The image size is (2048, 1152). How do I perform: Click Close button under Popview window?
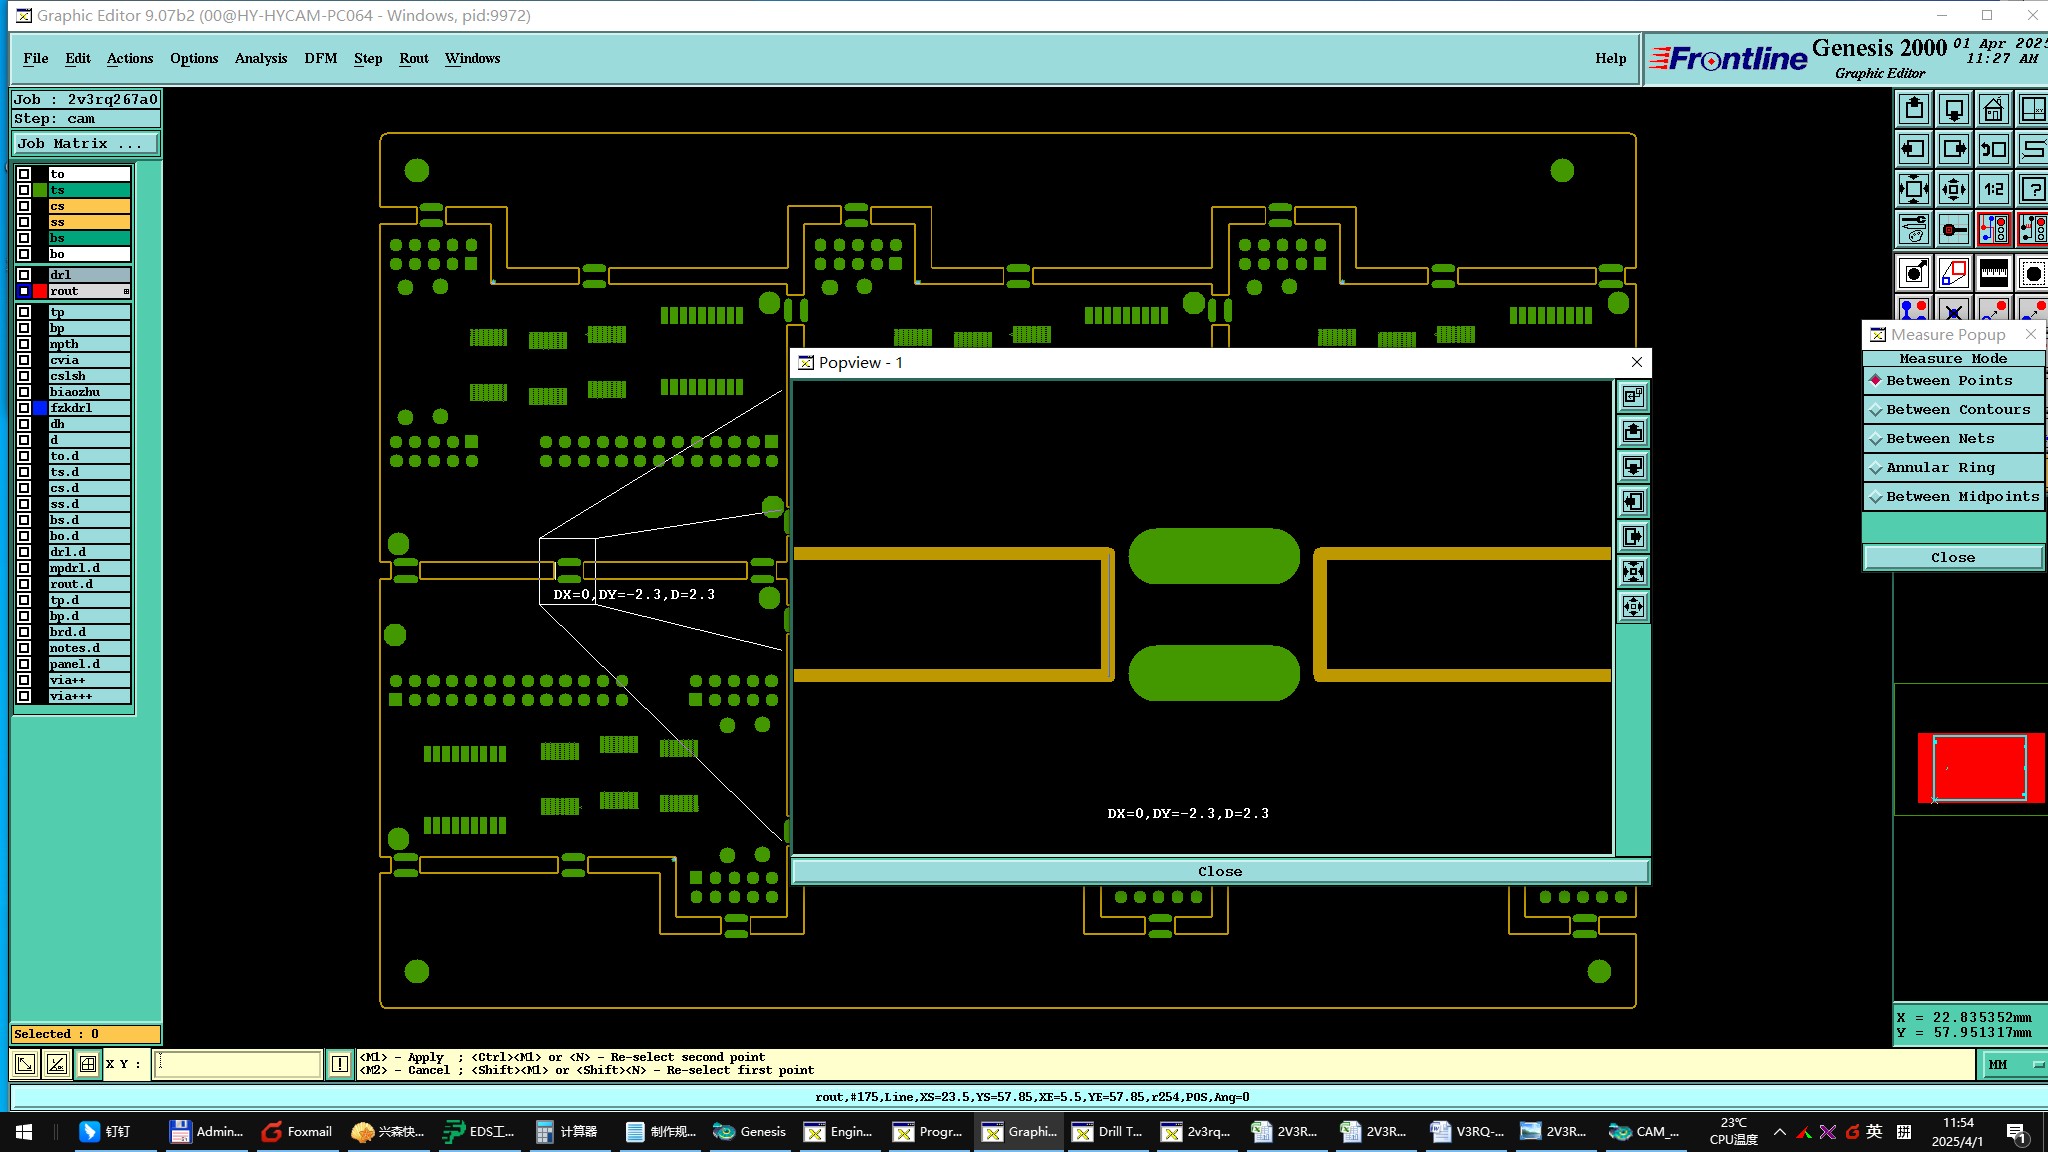pos(1219,872)
